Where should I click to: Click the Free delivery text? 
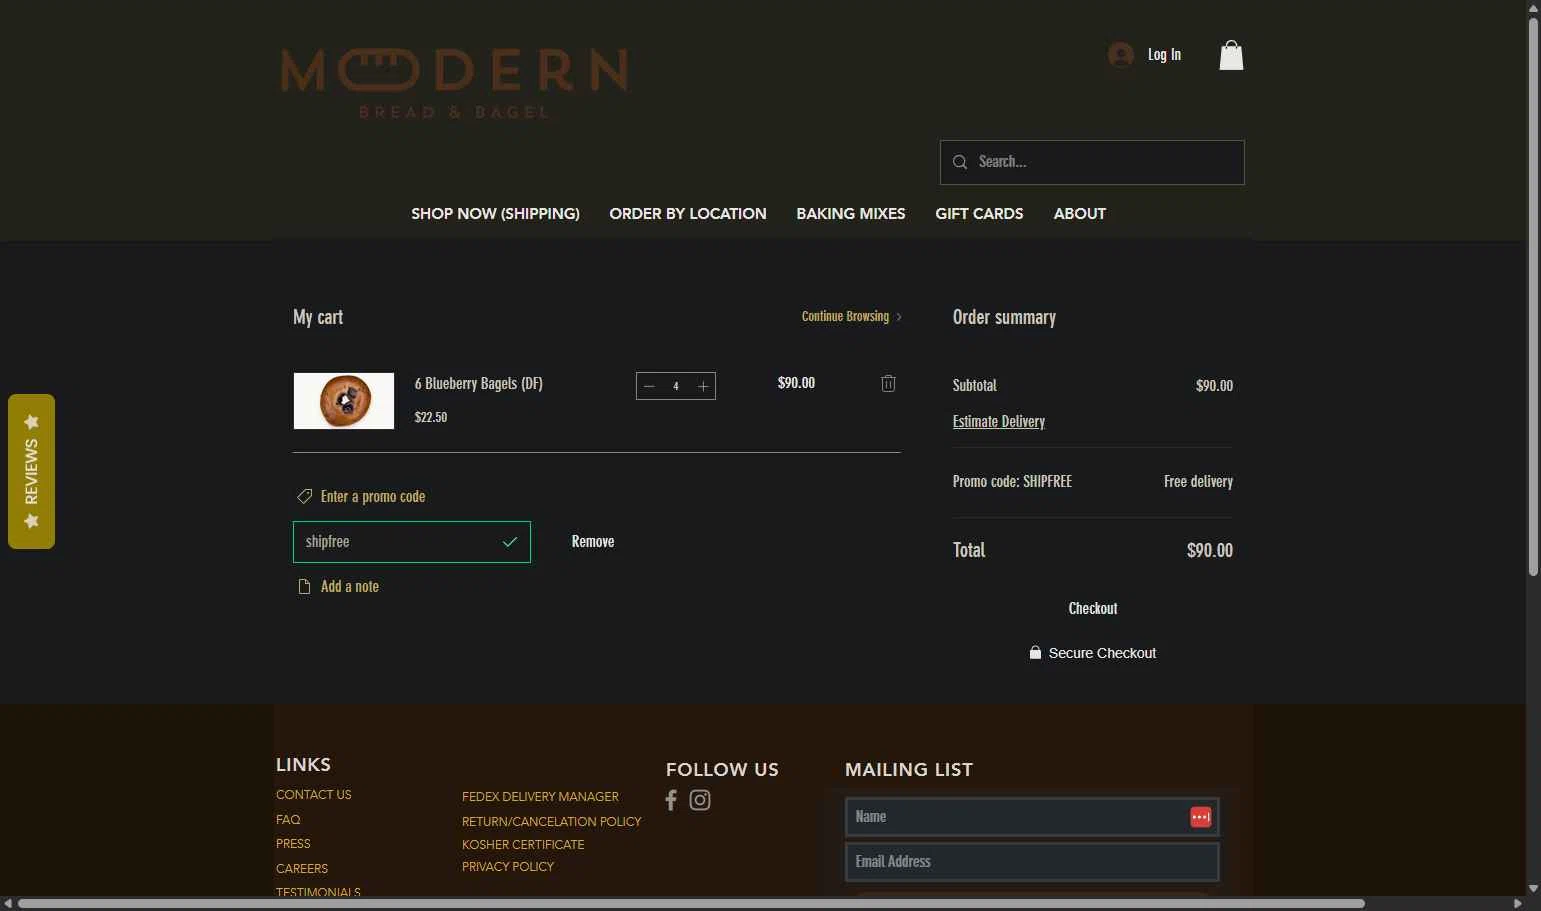tap(1198, 481)
